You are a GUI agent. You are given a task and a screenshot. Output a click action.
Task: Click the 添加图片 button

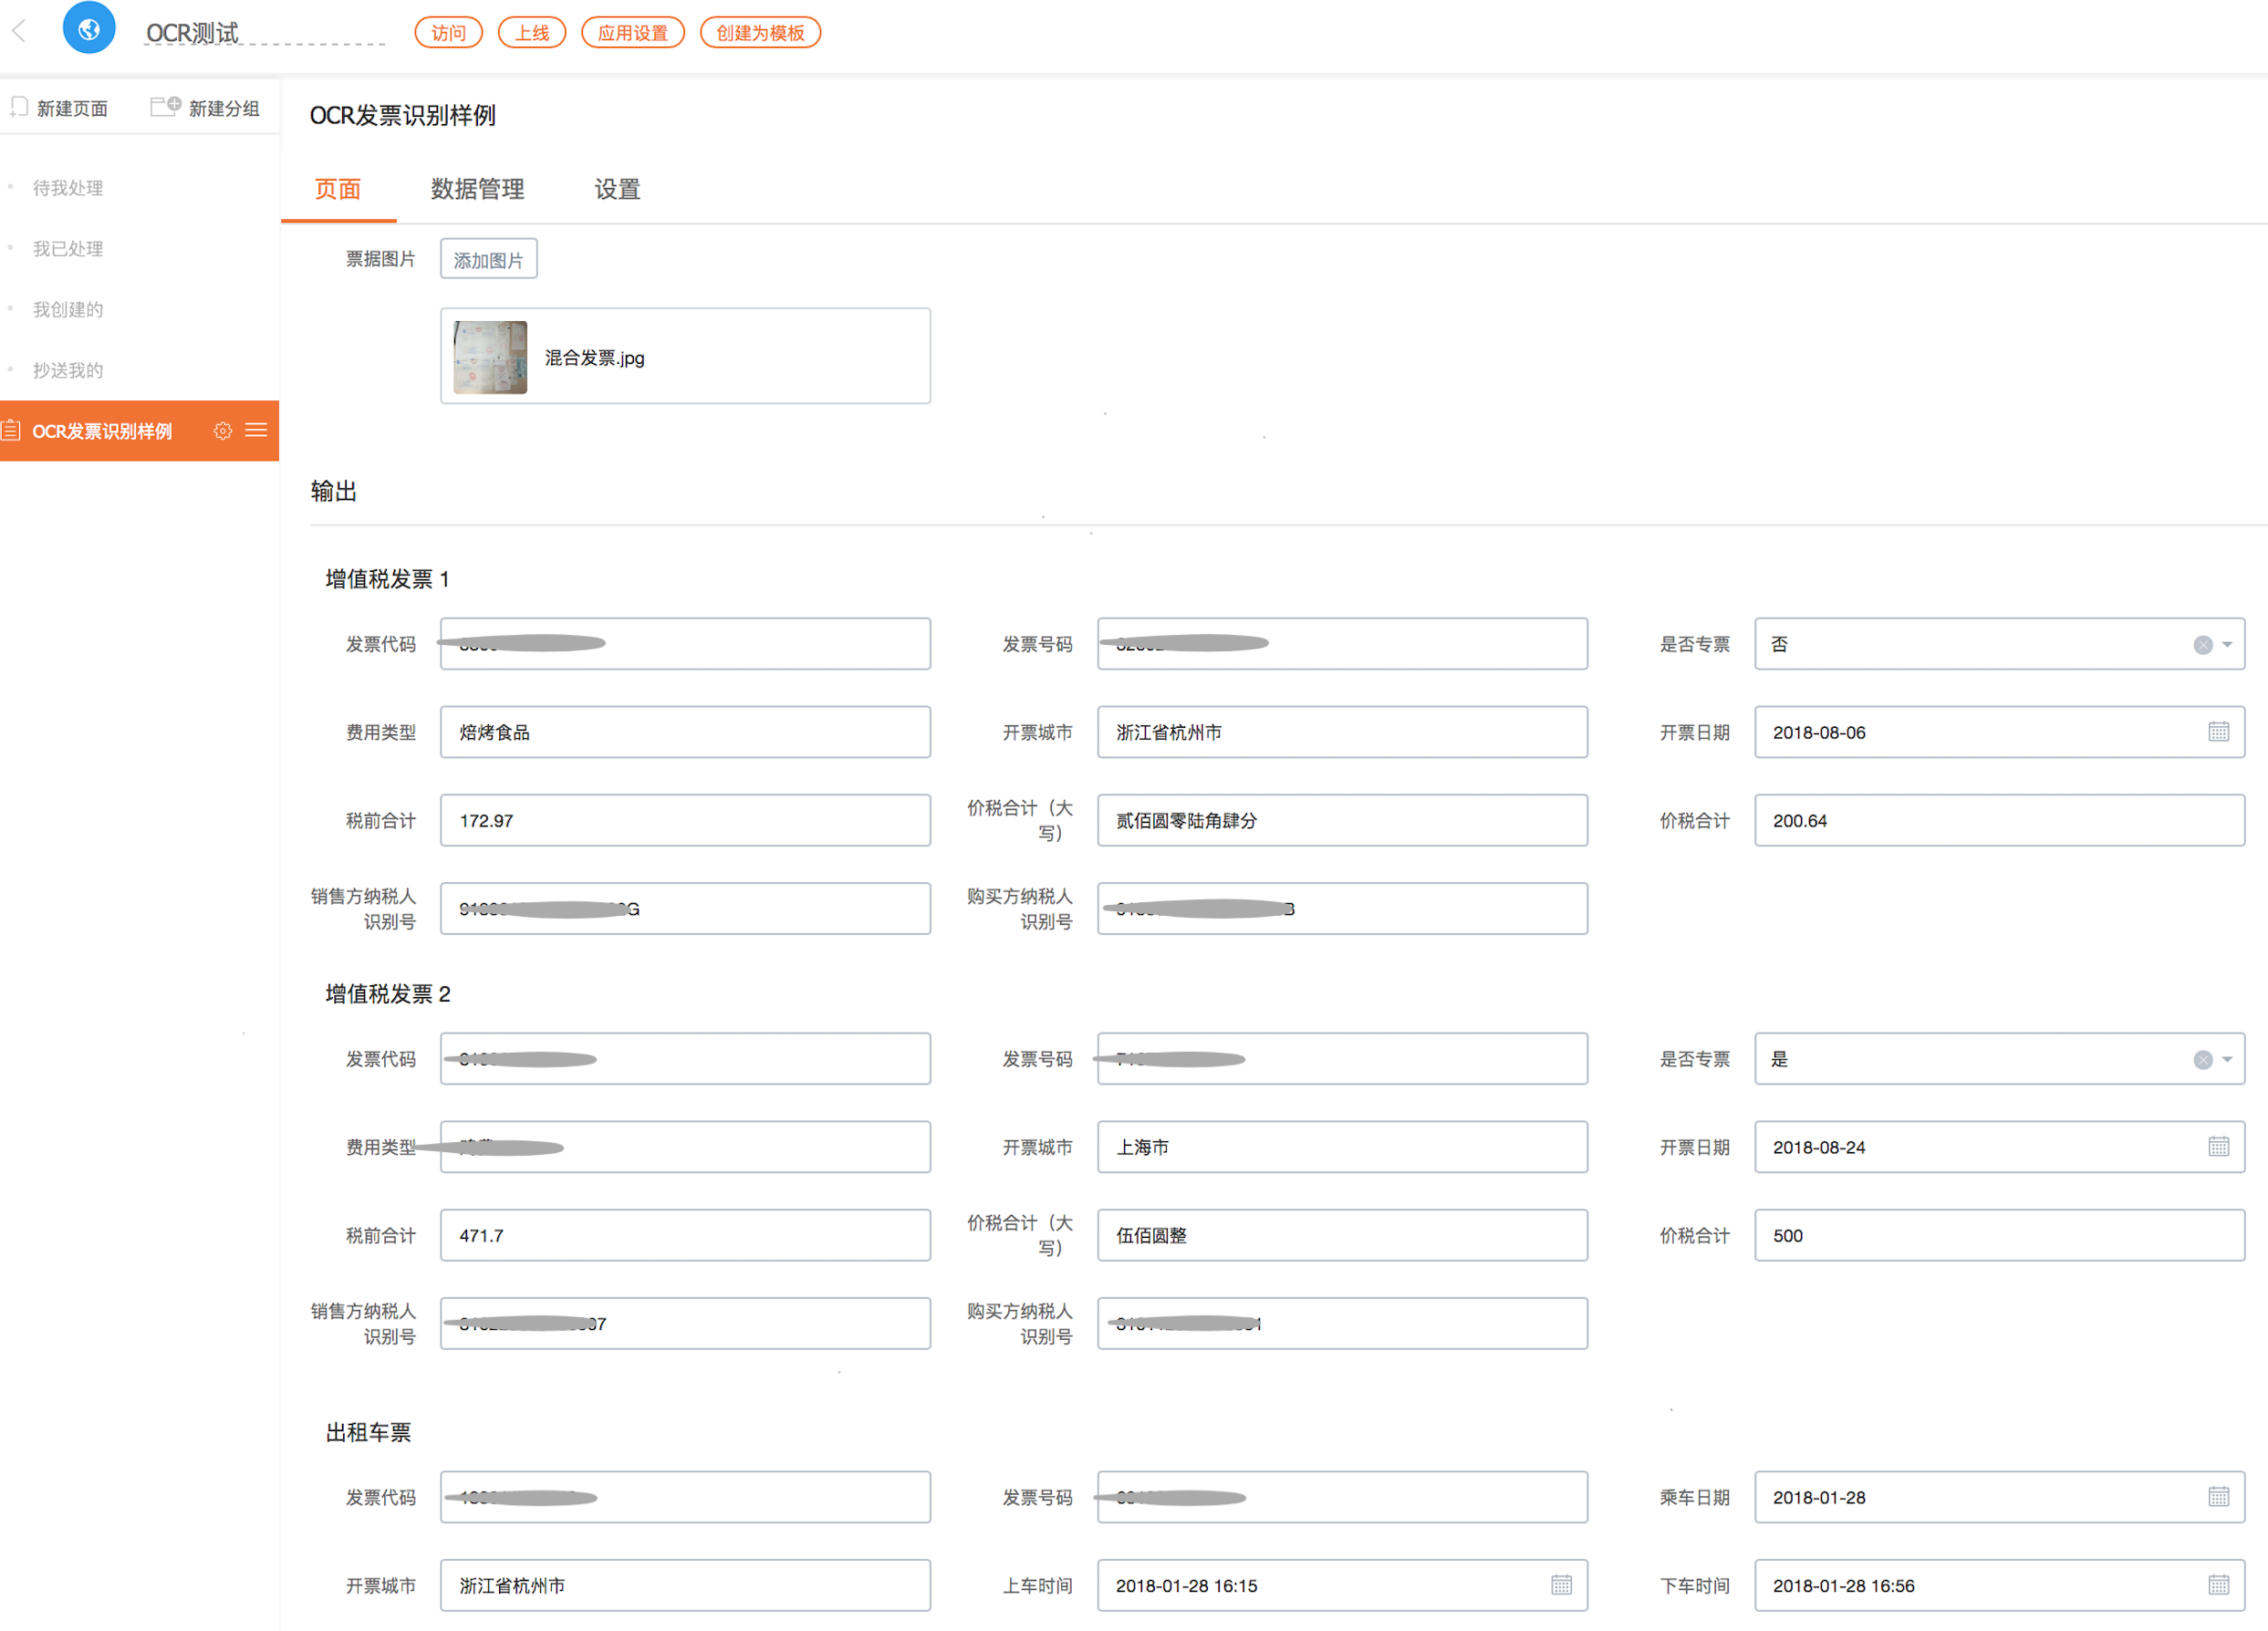pyautogui.click(x=488, y=260)
